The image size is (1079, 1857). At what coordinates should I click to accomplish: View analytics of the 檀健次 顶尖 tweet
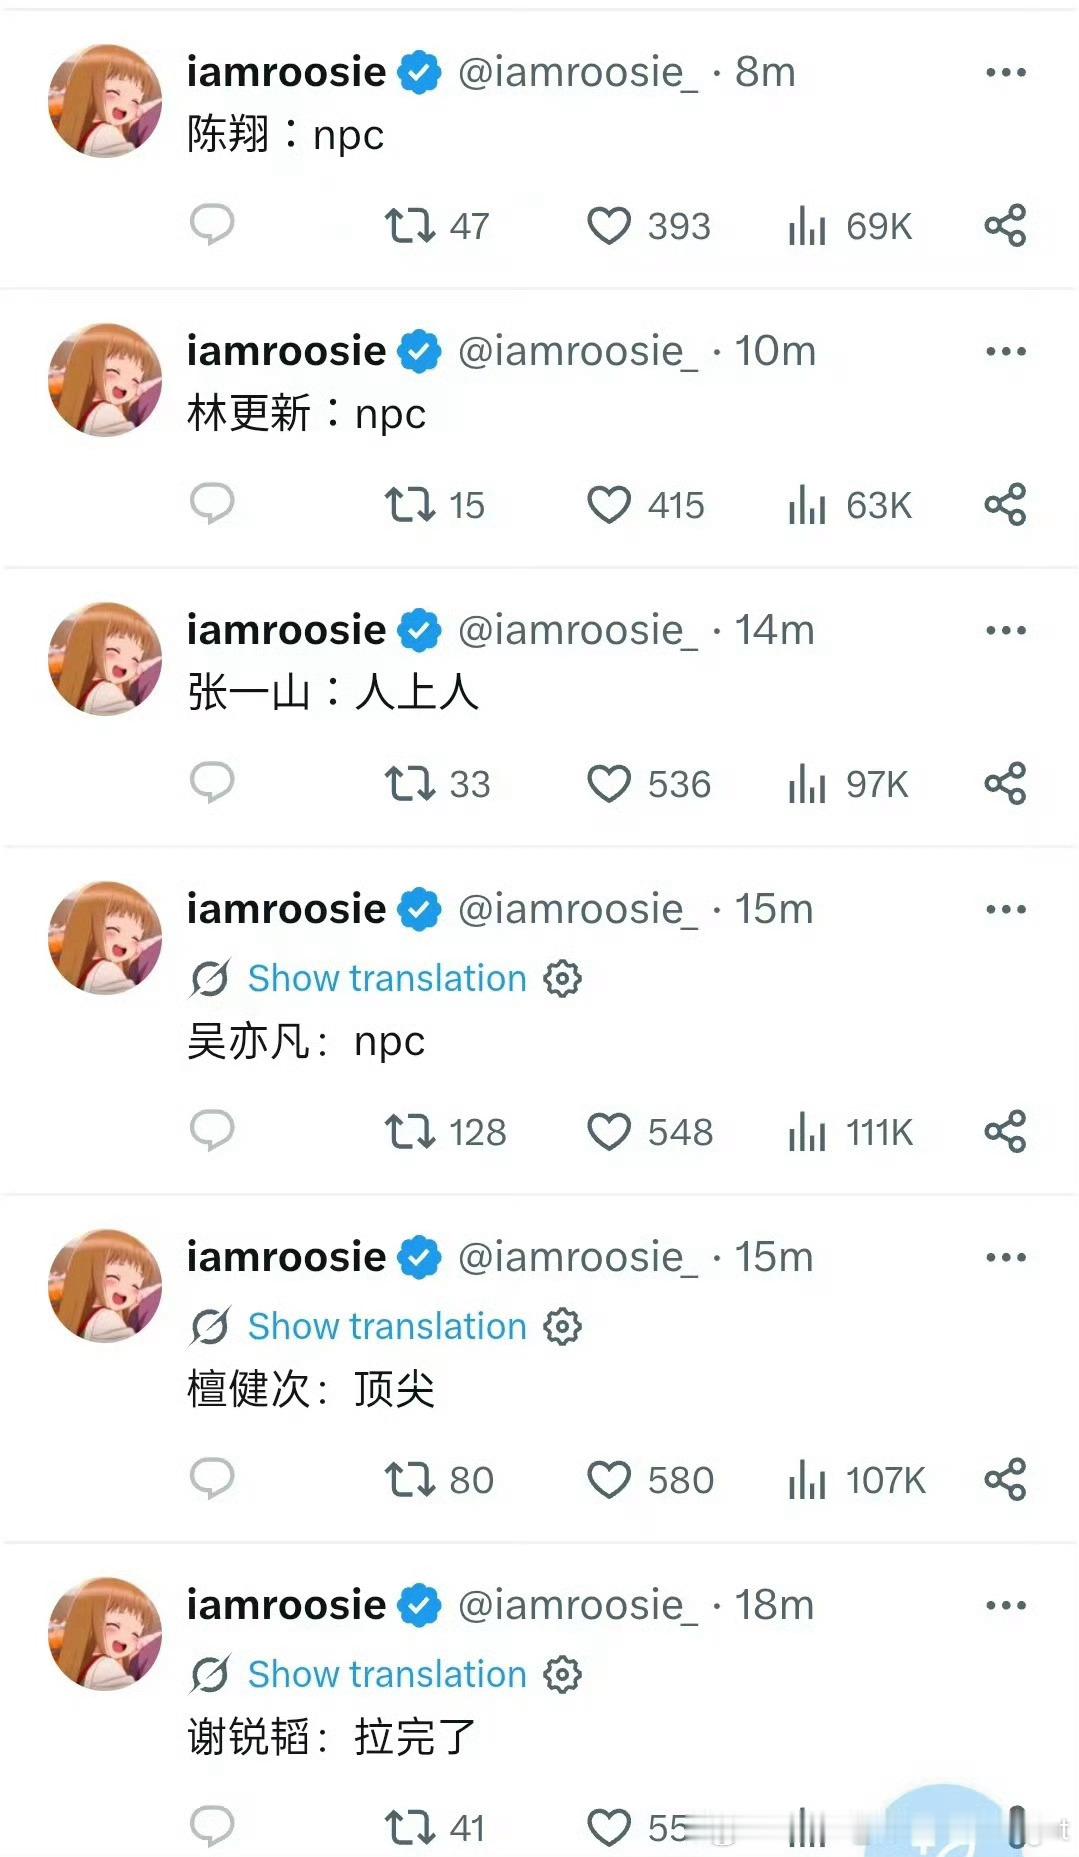pyautogui.click(x=857, y=1480)
